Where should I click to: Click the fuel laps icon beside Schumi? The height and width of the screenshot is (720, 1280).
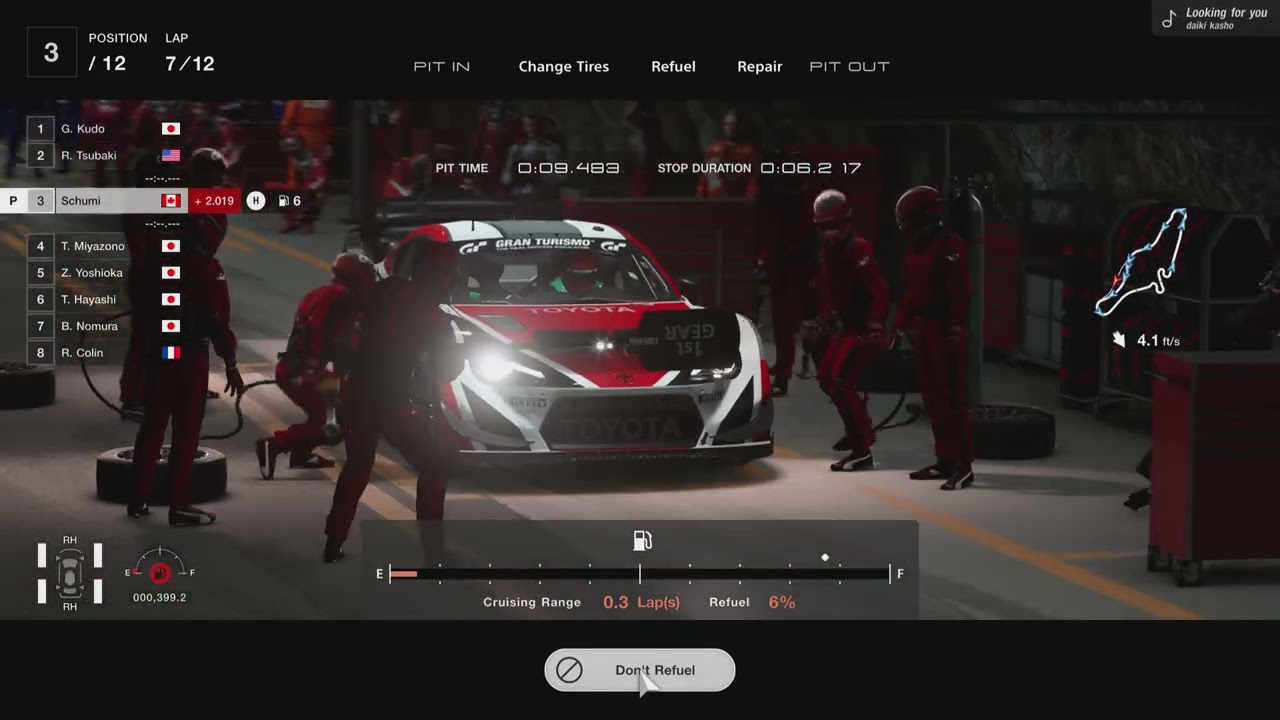(x=284, y=201)
